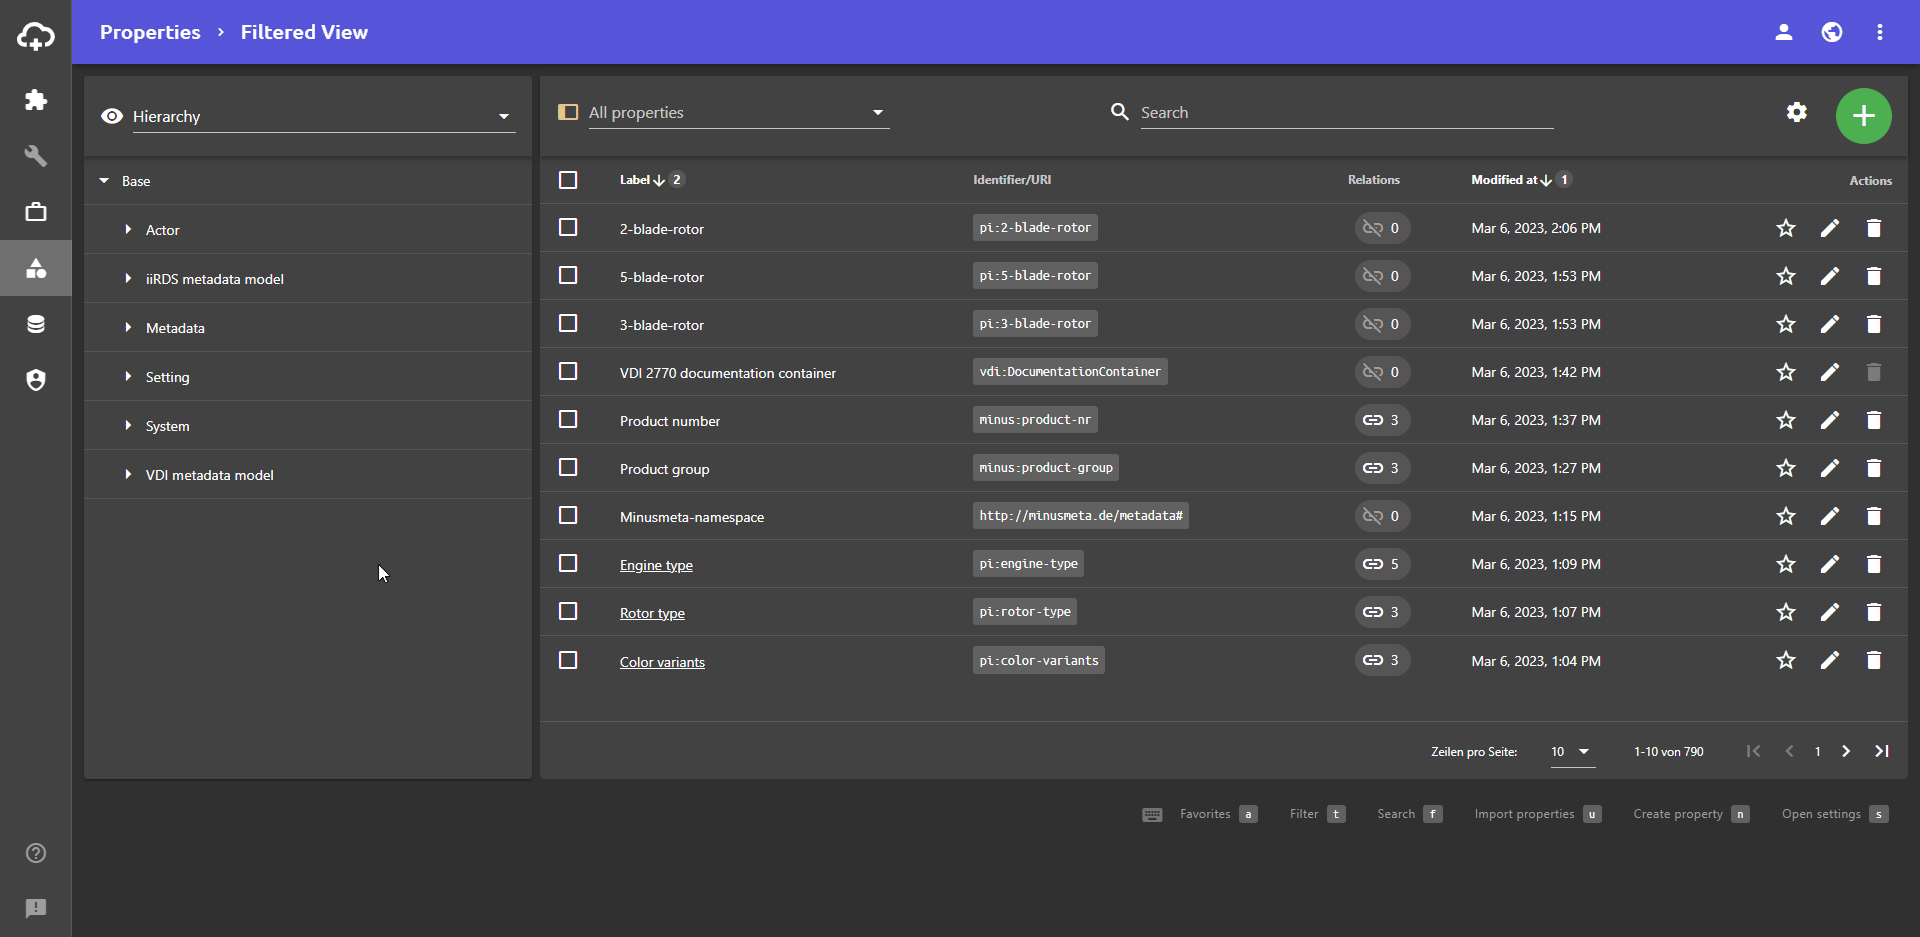Check the Product group row checkbox

pyautogui.click(x=568, y=467)
